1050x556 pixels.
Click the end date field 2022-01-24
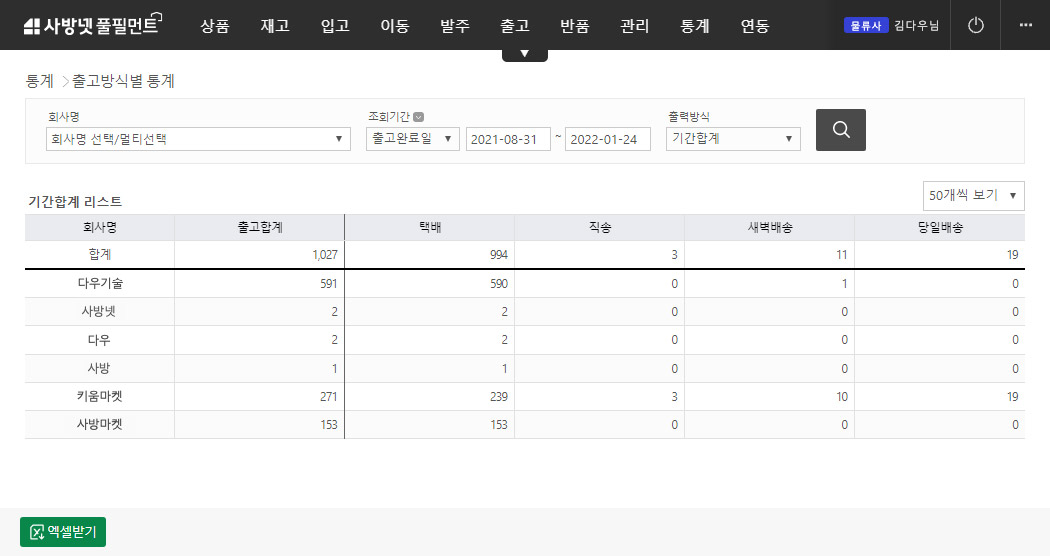pos(607,139)
